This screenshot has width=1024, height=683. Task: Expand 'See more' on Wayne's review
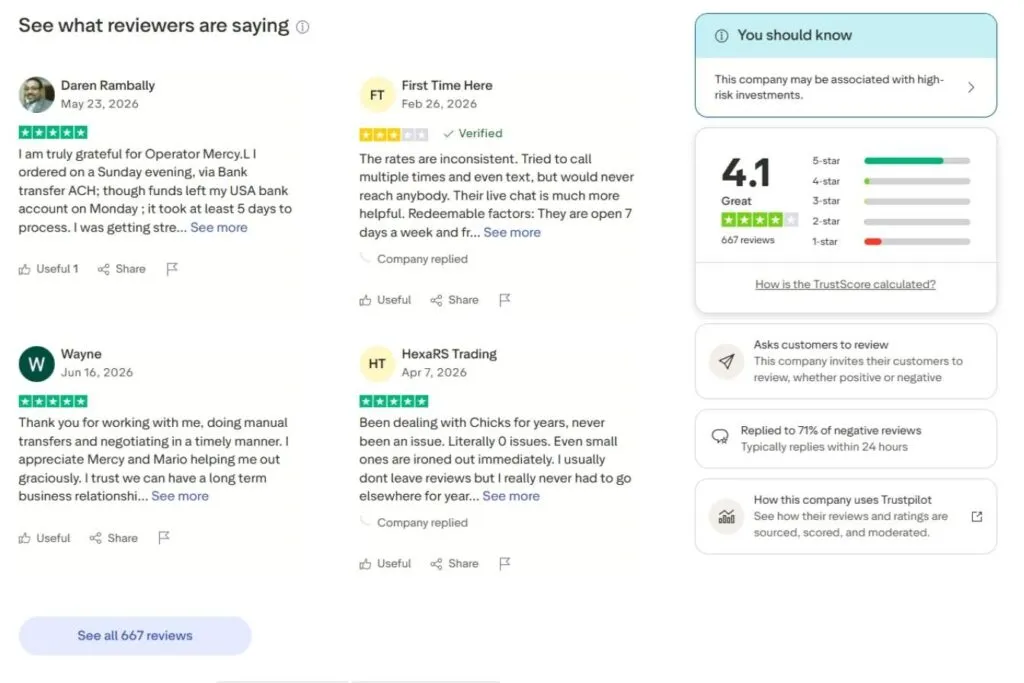[180, 496]
